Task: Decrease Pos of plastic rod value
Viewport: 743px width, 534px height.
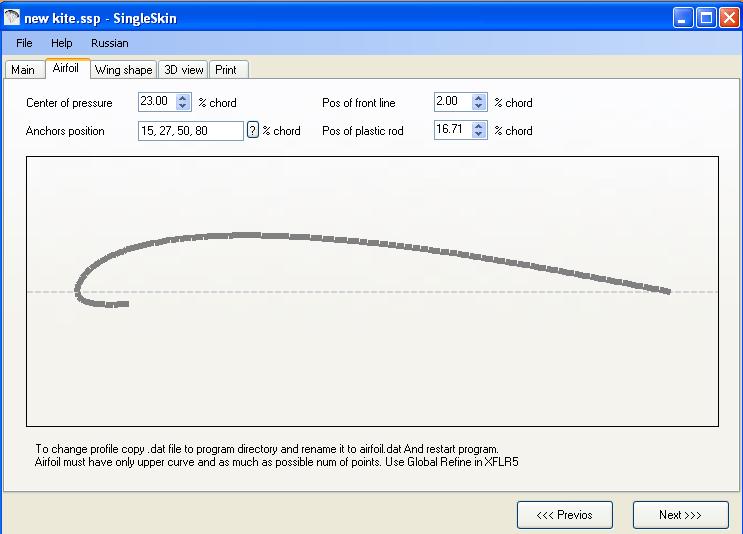Action: coord(479,135)
